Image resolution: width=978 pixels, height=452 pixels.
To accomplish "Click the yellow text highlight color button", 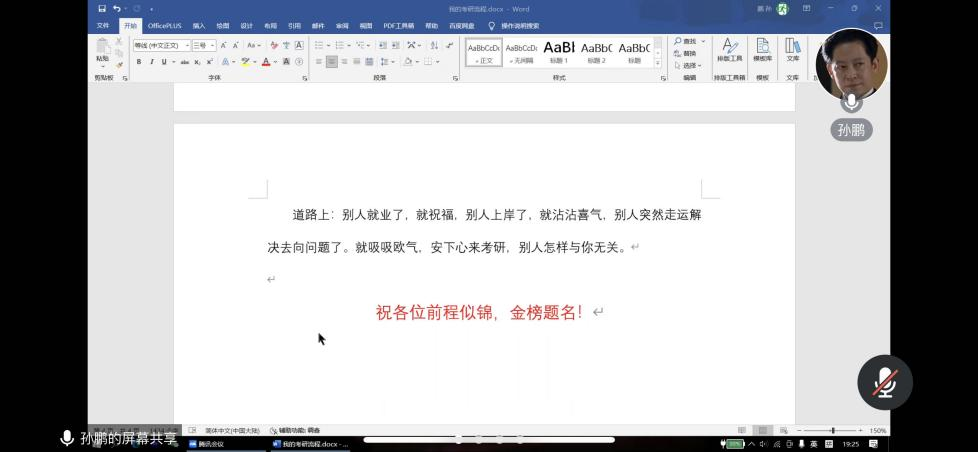I will (245, 62).
